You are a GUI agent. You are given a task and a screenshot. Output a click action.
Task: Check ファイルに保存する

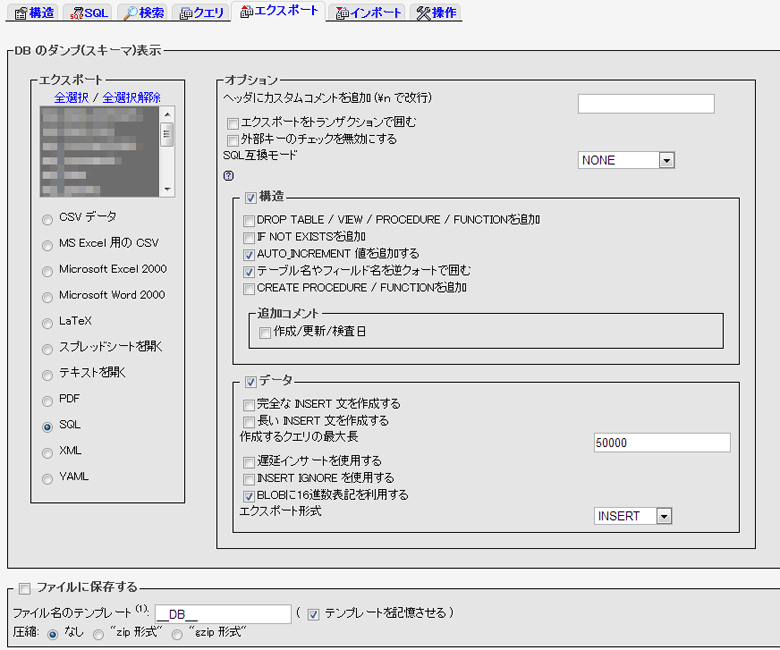24,589
